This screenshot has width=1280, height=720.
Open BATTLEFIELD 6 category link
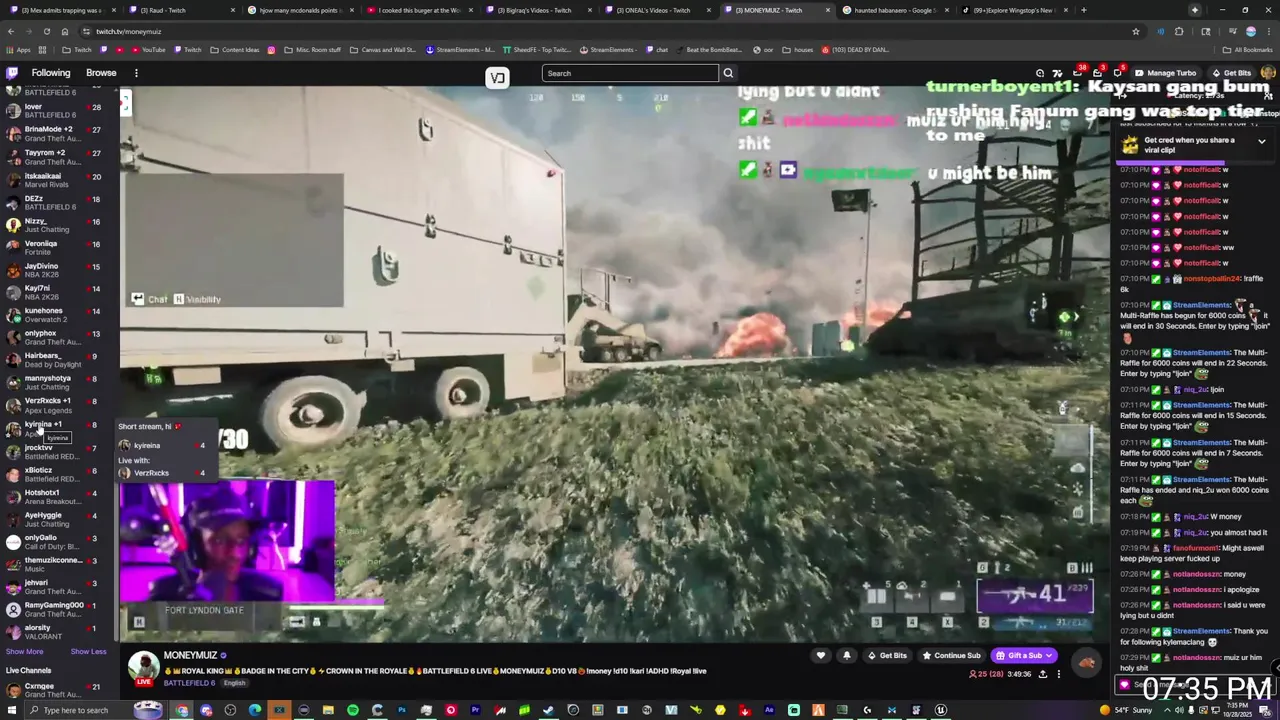click(x=189, y=683)
